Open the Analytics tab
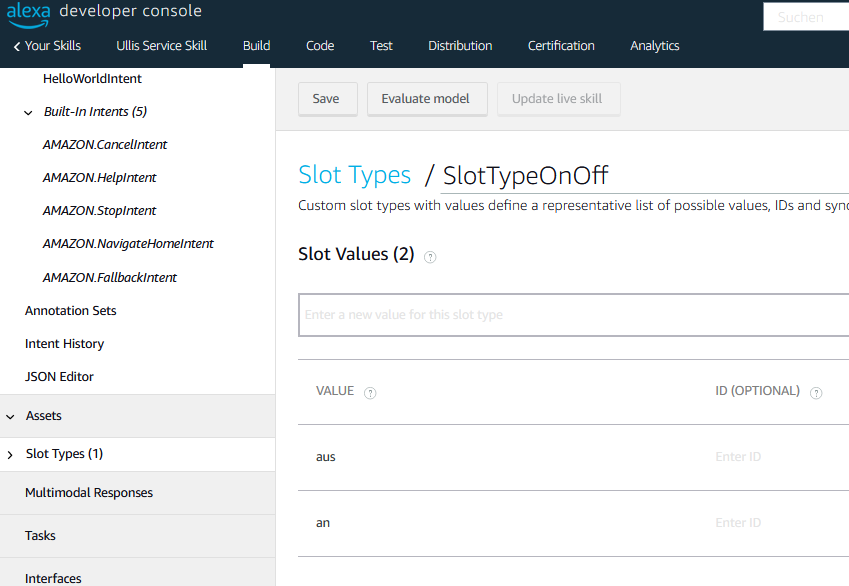Viewport: 849px width, 586px height. (655, 46)
